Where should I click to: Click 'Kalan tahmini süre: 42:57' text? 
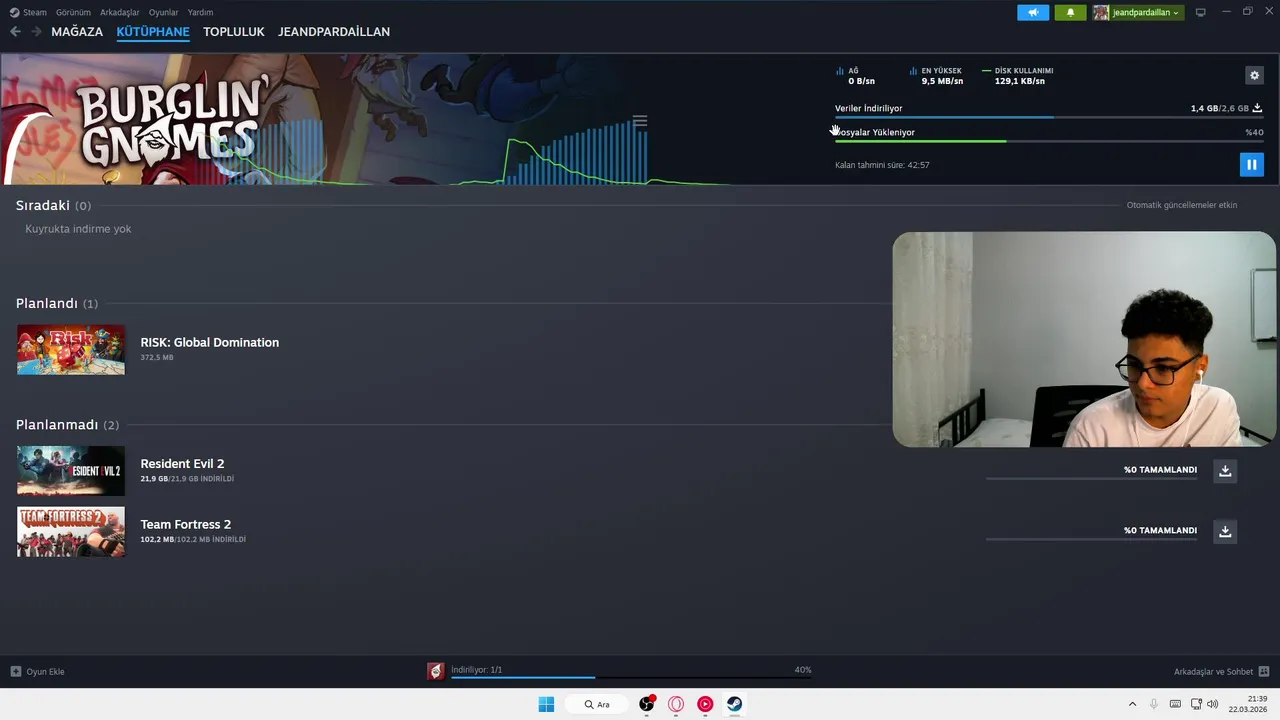[x=882, y=165]
